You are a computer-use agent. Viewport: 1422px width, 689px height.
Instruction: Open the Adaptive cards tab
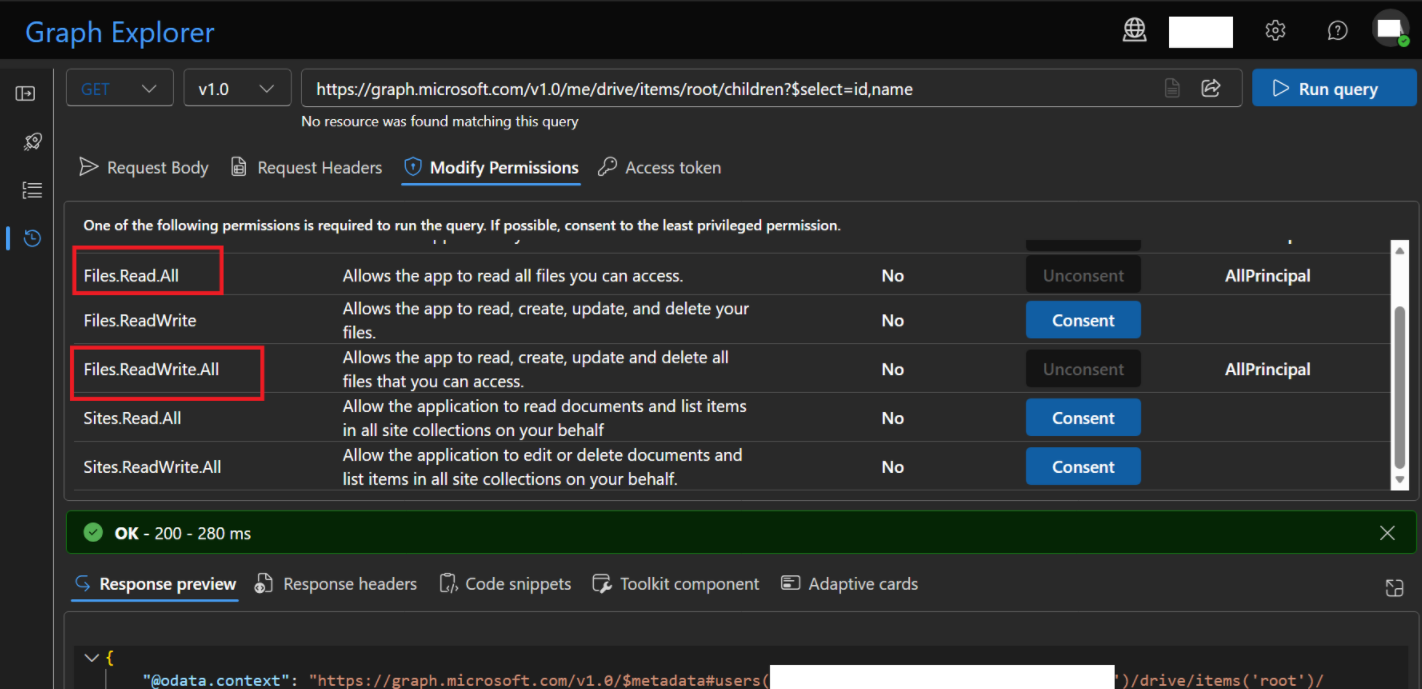849,584
